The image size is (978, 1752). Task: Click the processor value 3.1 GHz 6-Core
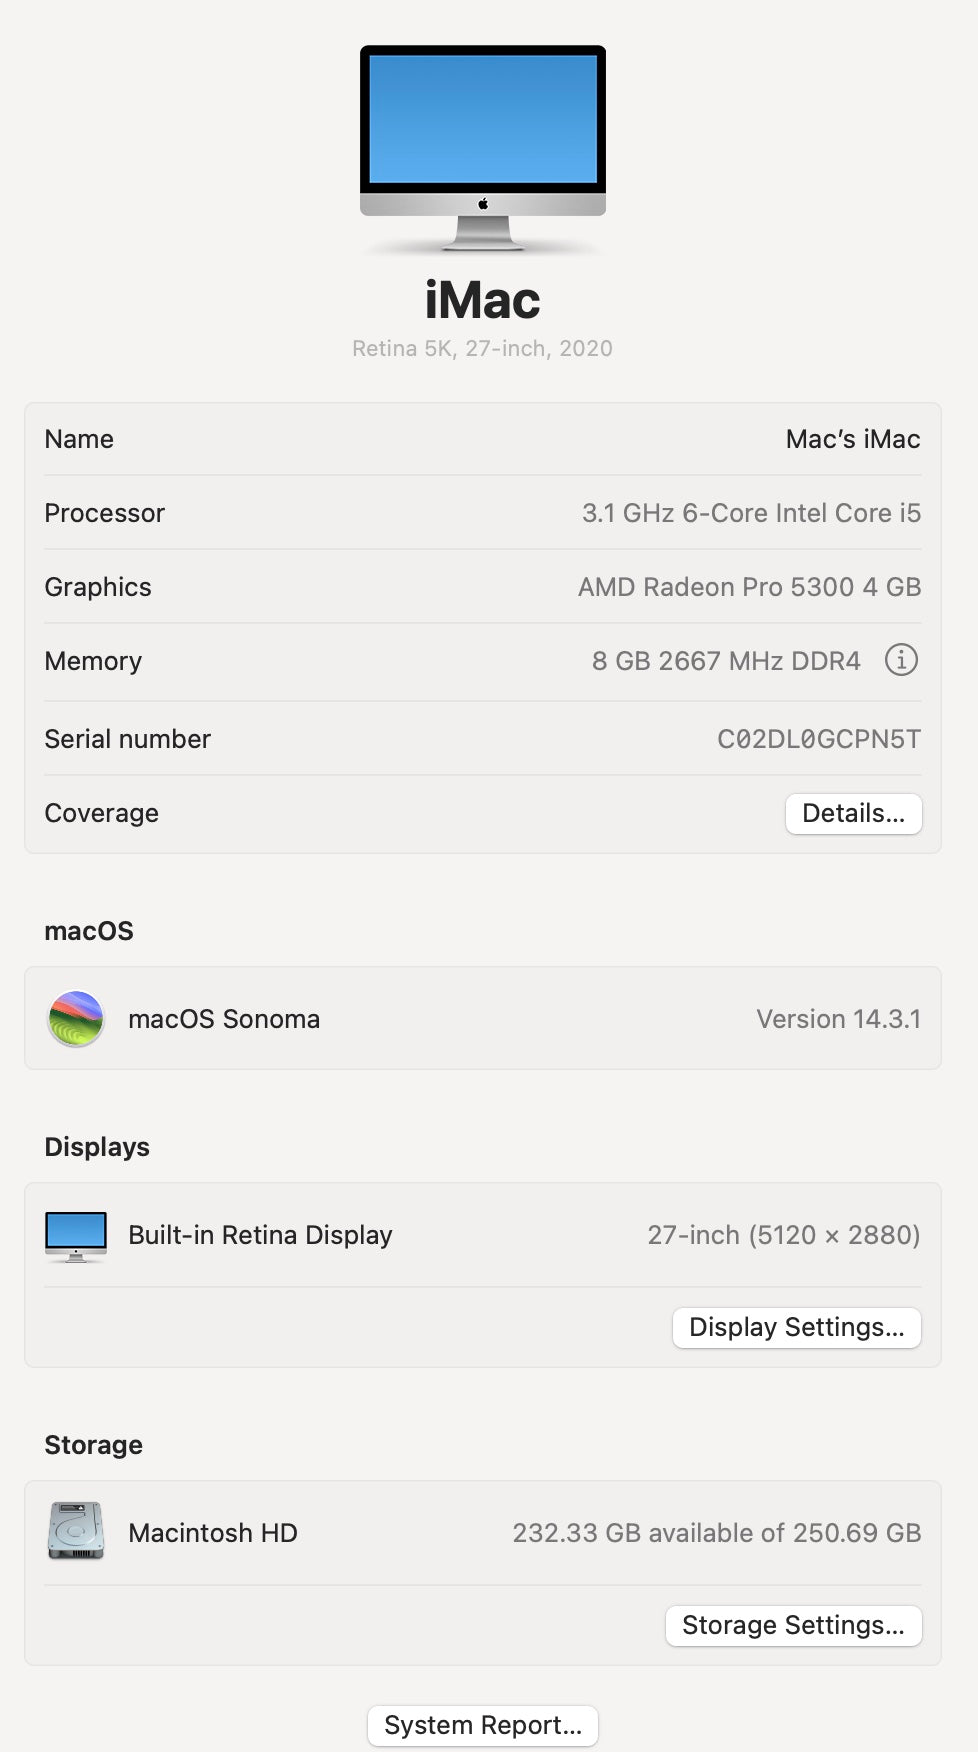(x=751, y=514)
